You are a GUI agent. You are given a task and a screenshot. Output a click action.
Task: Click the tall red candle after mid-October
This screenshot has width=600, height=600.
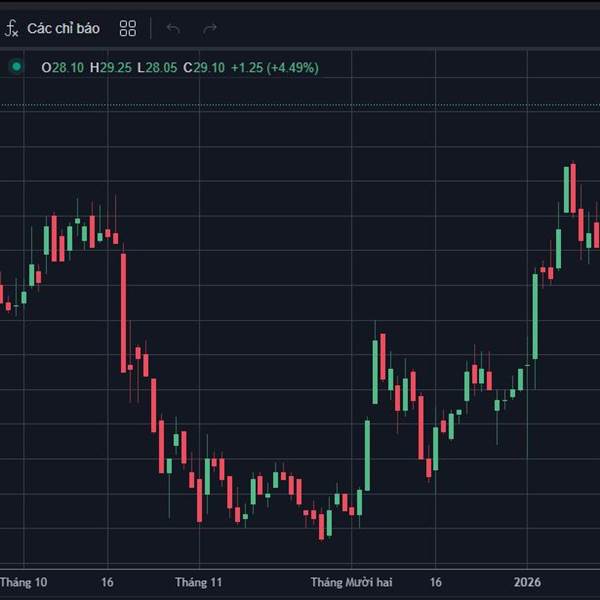tap(124, 312)
